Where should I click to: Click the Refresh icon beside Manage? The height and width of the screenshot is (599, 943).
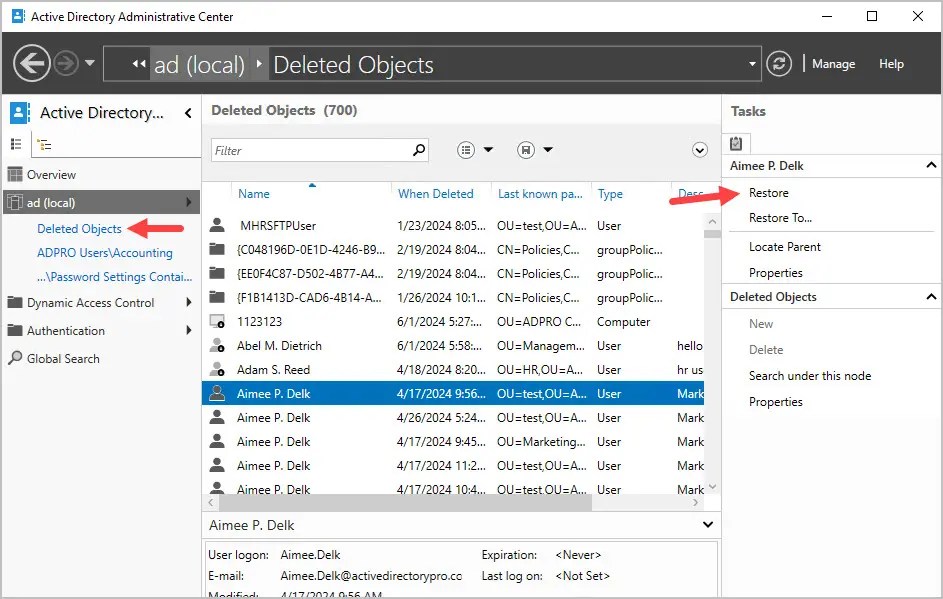[779, 63]
